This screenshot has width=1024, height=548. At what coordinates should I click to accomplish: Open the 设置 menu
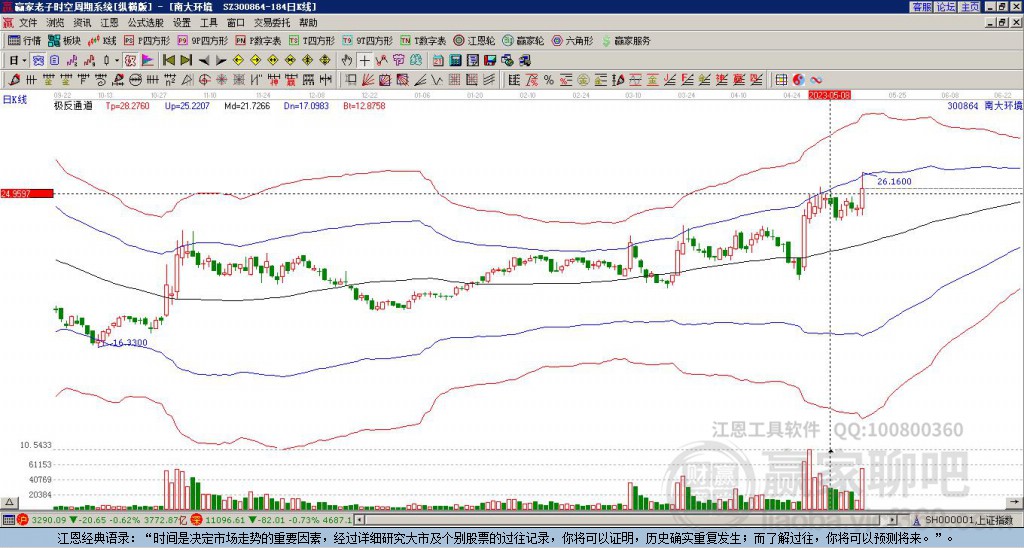(x=182, y=23)
